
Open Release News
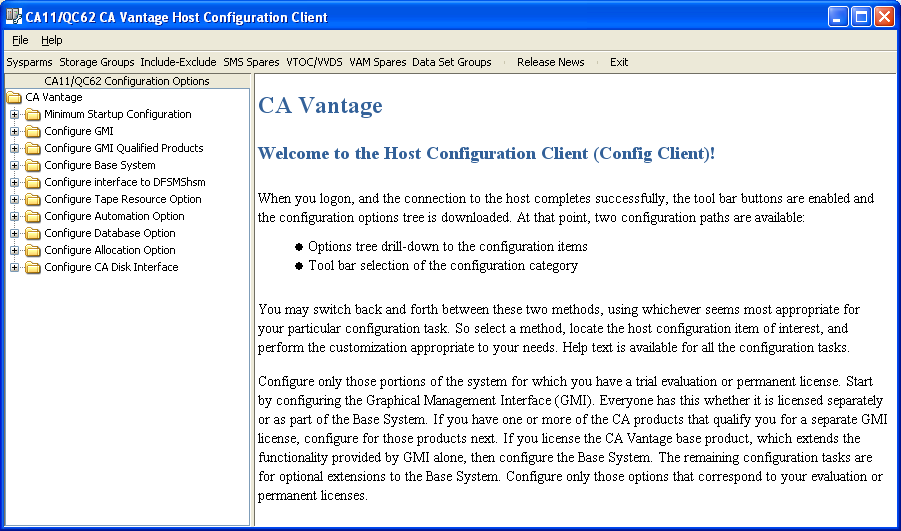(550, 62)
